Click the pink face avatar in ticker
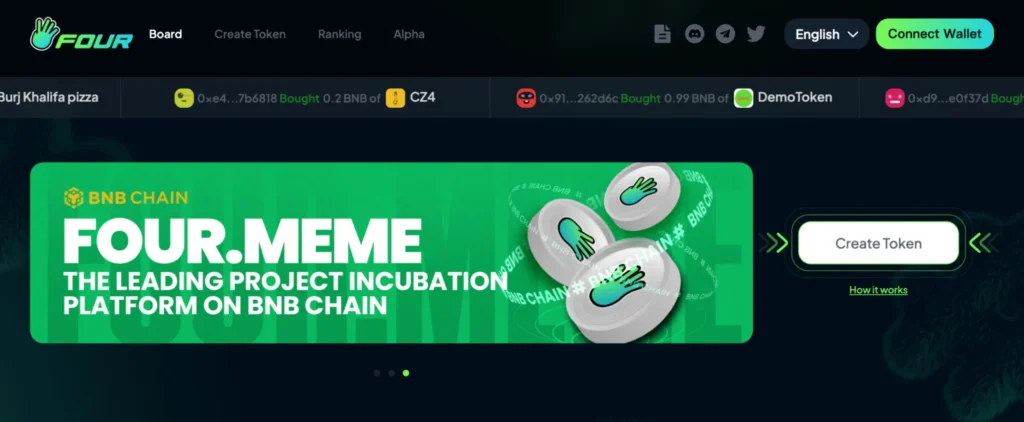Screen dimensions: 1024x422 point(895,98)
